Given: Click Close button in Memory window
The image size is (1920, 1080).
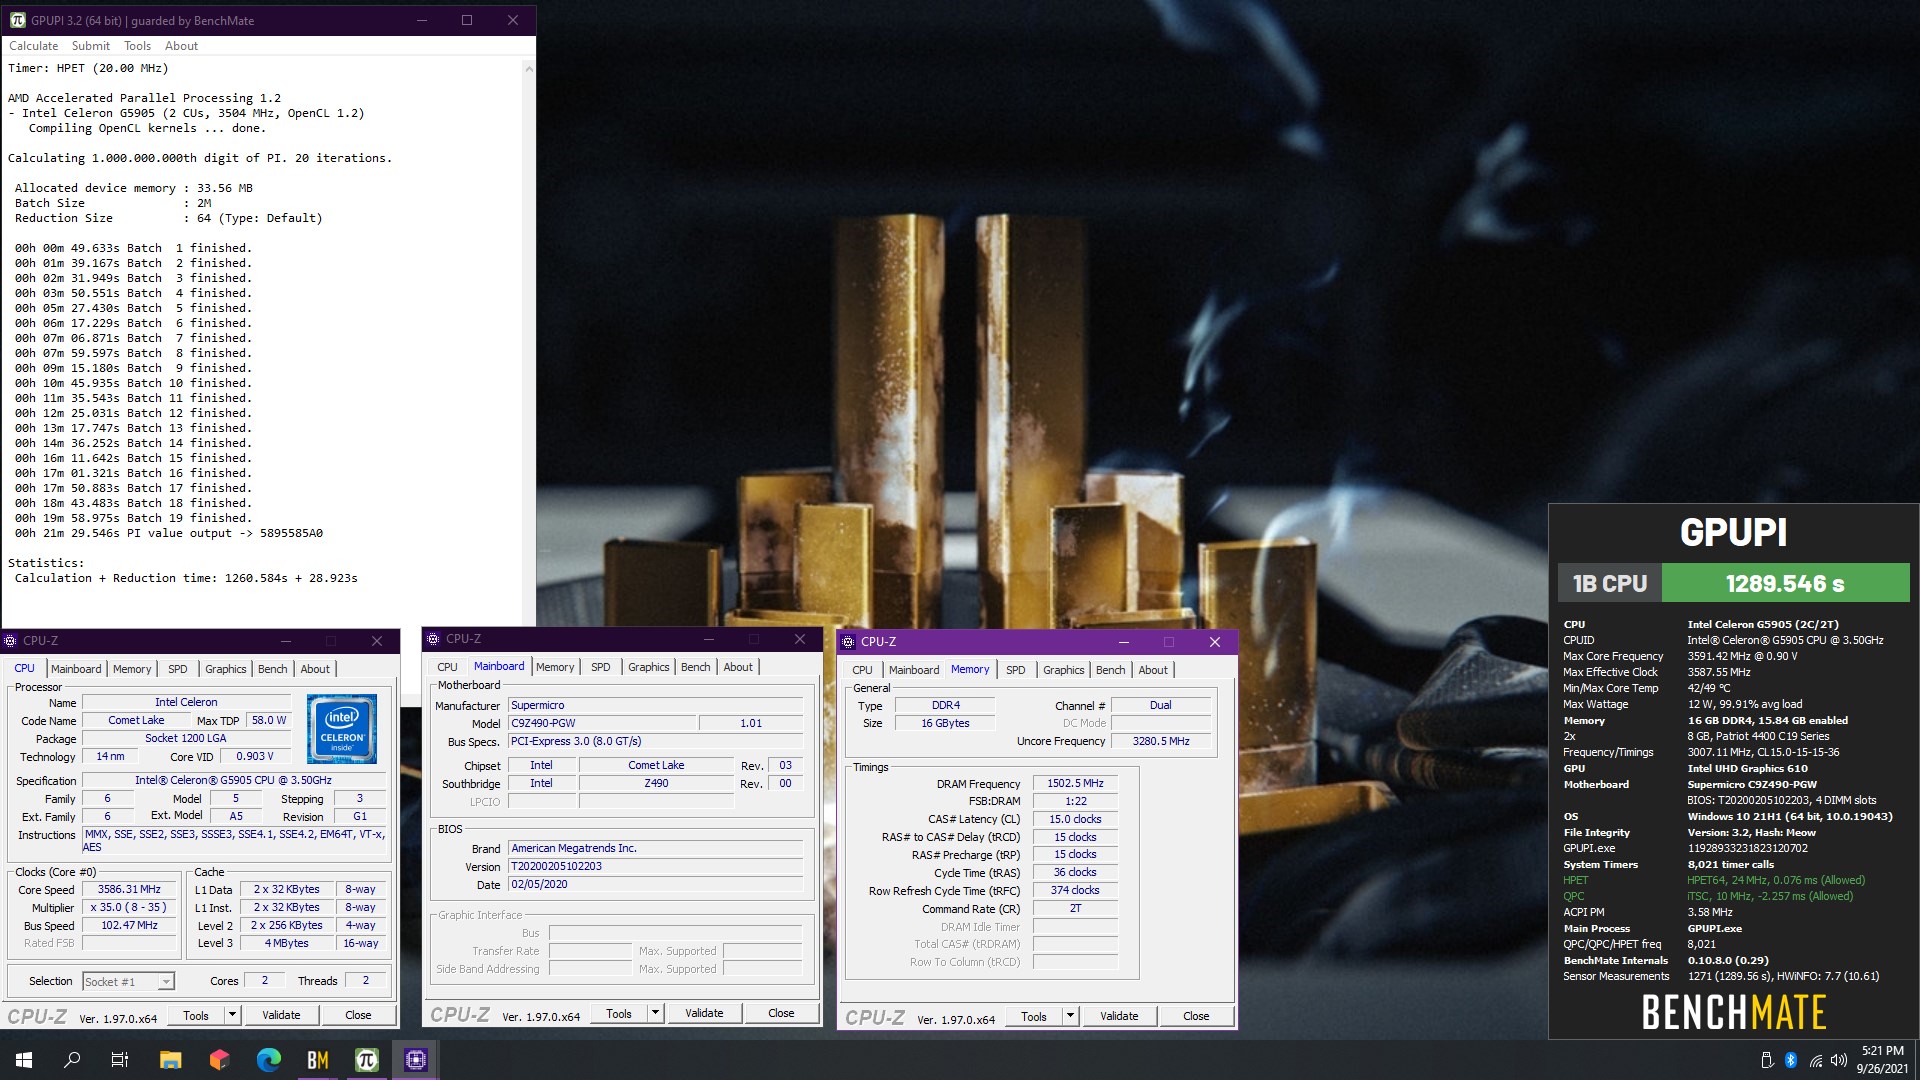Looking at the screenshot, I should click(x=1196, y=1016).
